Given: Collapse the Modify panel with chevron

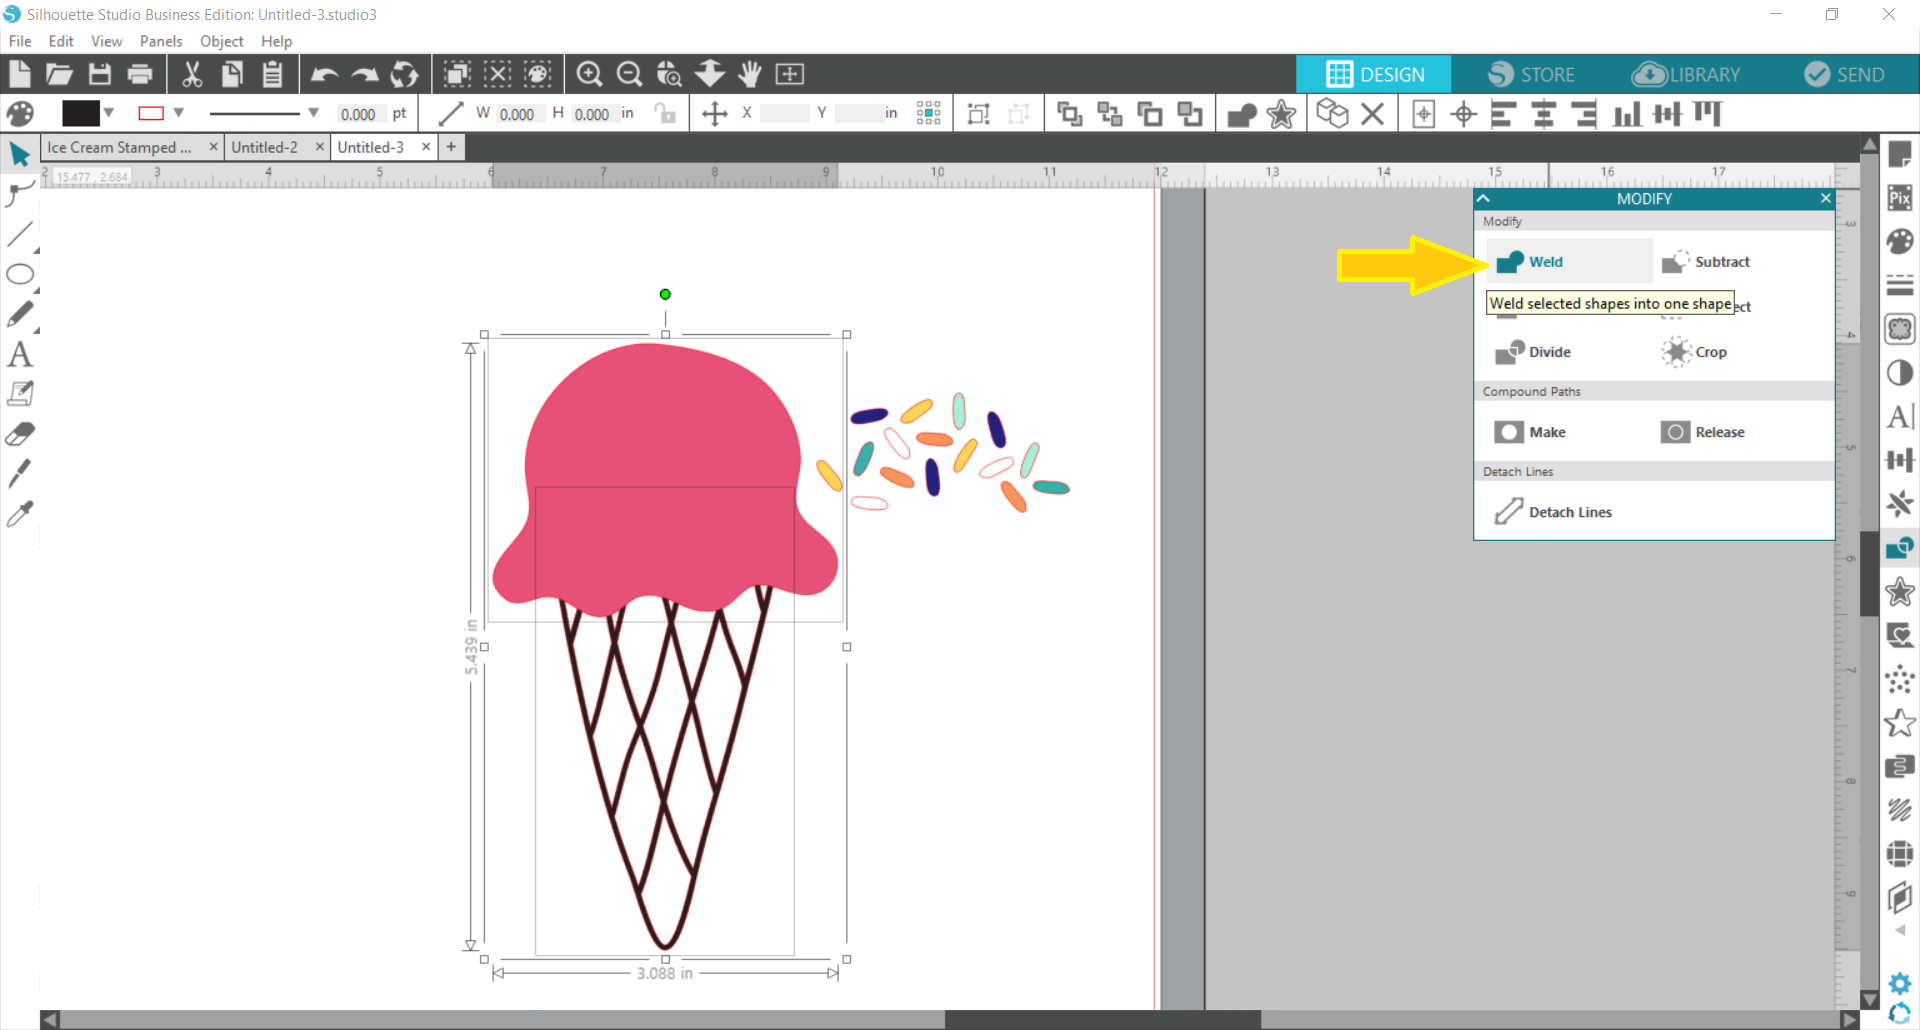Looking at the screenshot, I should [1484, 199].
